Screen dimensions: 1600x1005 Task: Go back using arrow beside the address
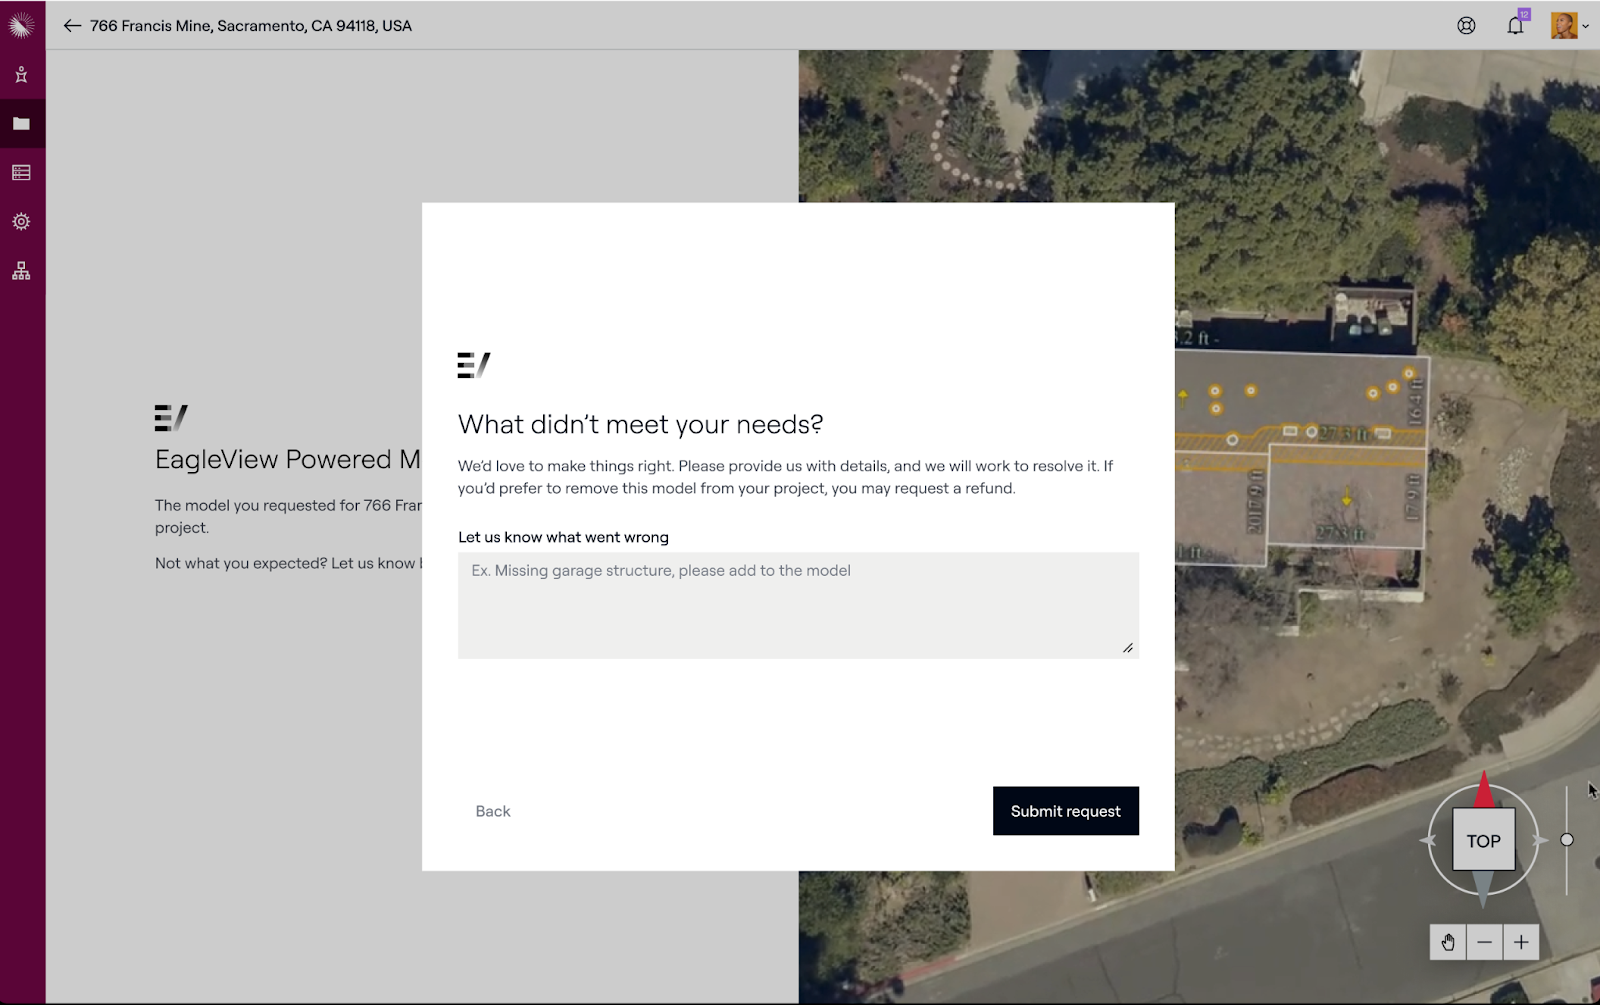72,26
